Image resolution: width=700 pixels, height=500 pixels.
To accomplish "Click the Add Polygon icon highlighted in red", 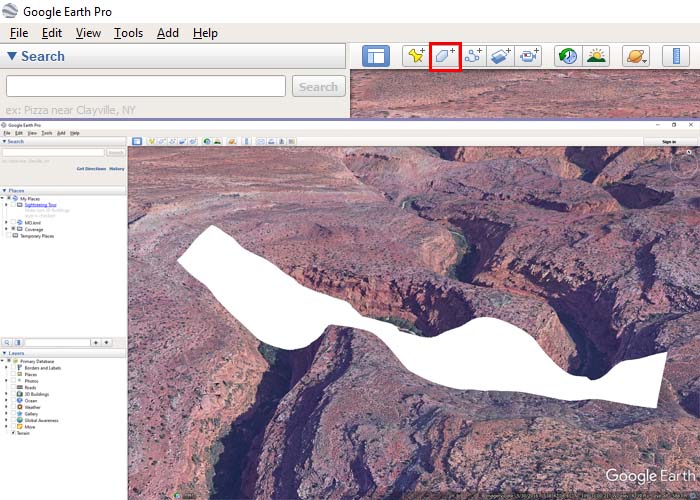I will [445, 56].
